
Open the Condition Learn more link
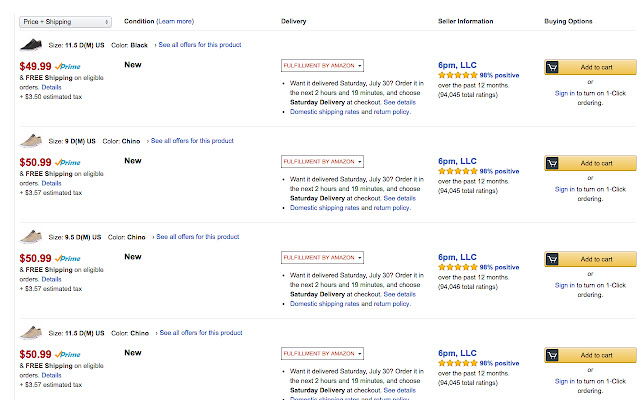(176, 21)
